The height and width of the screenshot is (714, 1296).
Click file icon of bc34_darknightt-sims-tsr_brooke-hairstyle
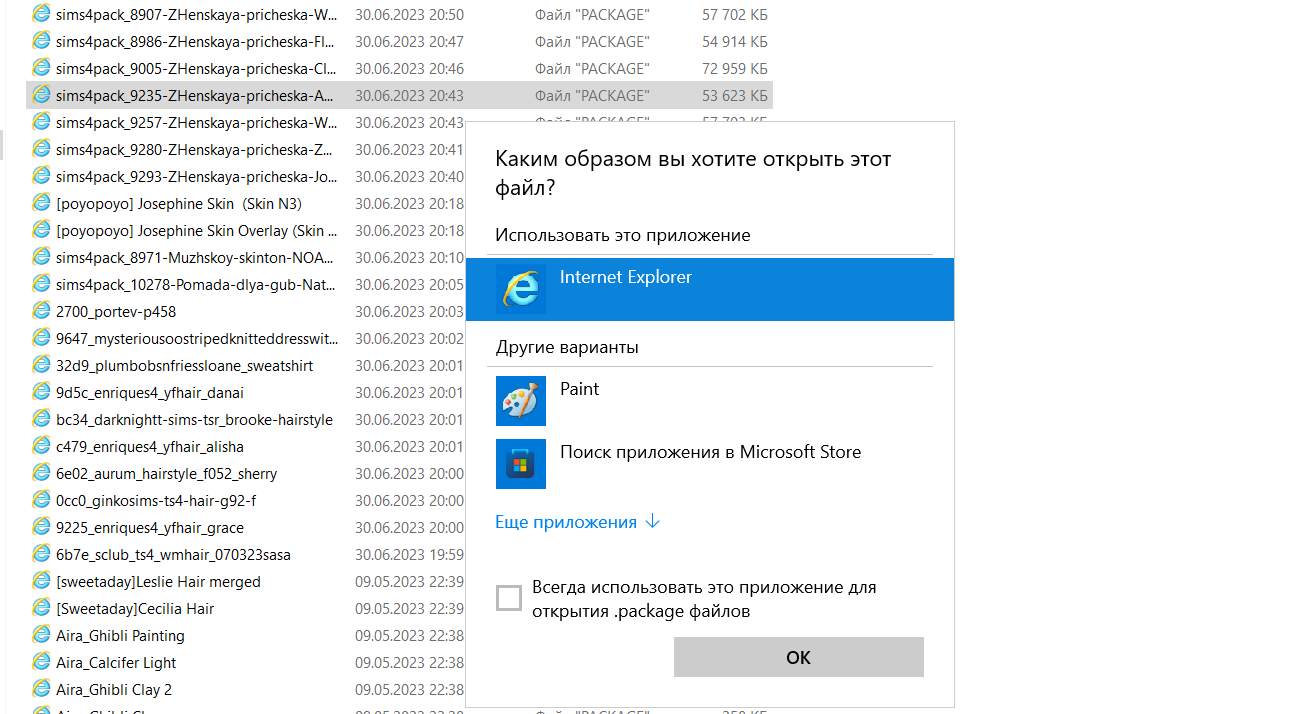click(41, 419)
